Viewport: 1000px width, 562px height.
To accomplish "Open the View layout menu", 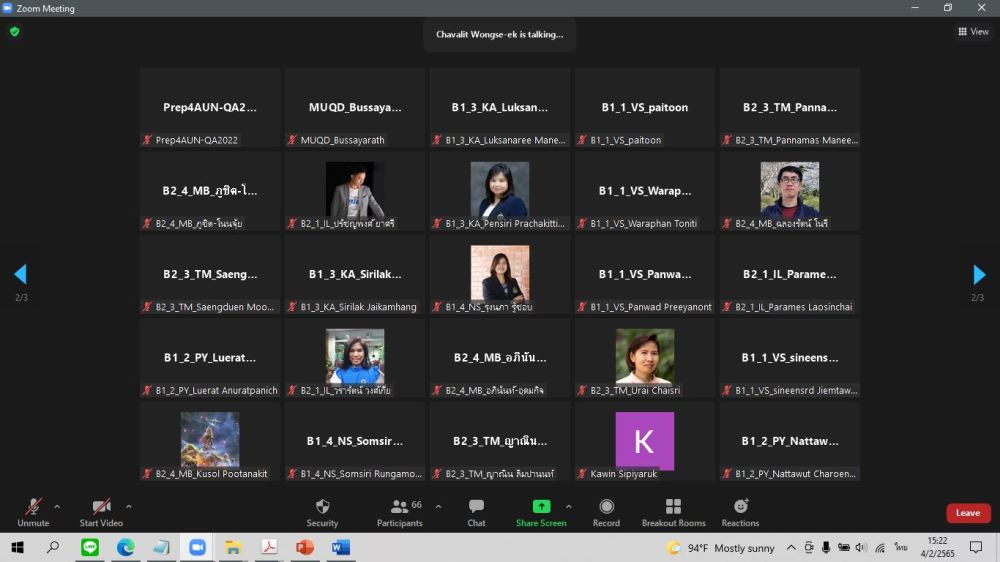I will [973, 32].
